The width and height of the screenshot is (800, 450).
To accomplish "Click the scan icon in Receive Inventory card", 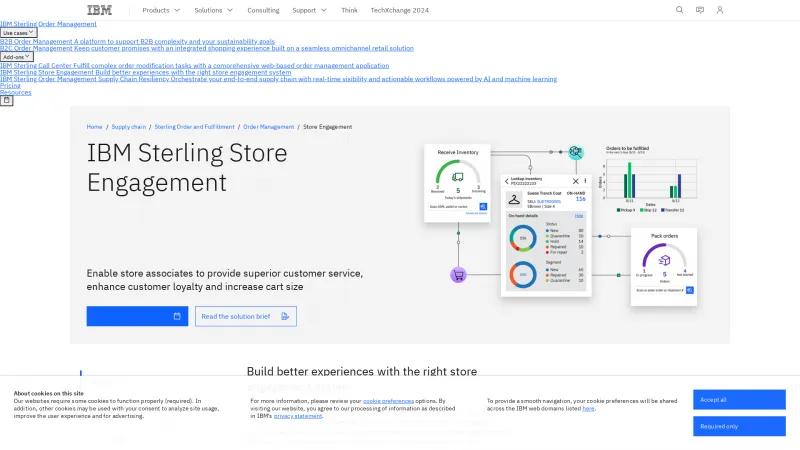I will (483, 207).
